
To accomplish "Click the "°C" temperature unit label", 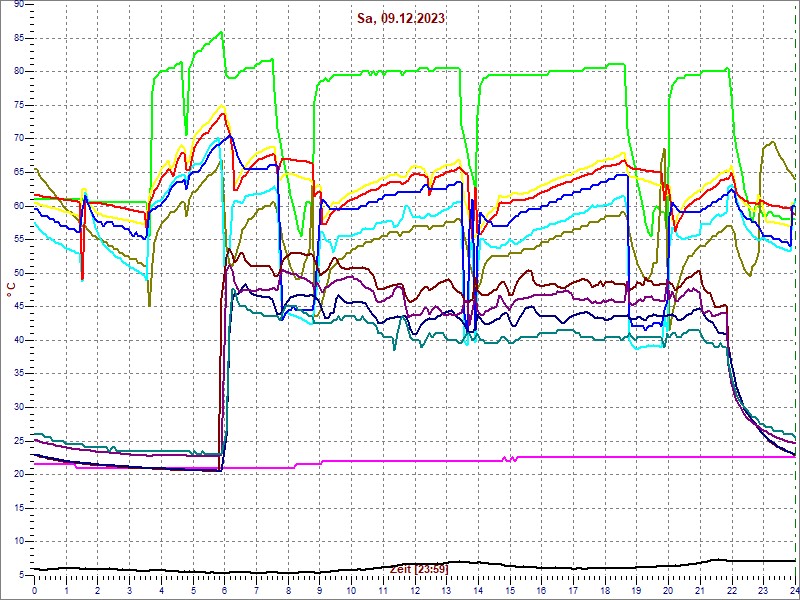I will [x=11, y=290].
